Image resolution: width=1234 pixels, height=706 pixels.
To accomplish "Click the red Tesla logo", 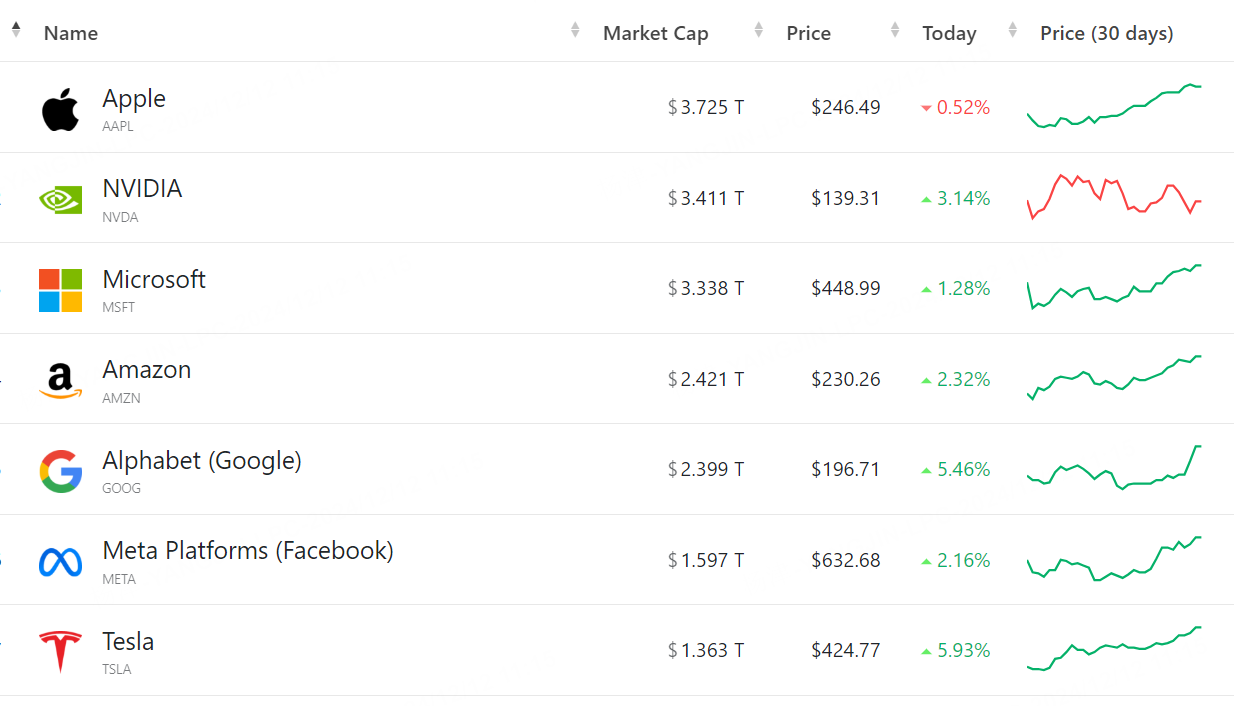I will pos(60,652).
